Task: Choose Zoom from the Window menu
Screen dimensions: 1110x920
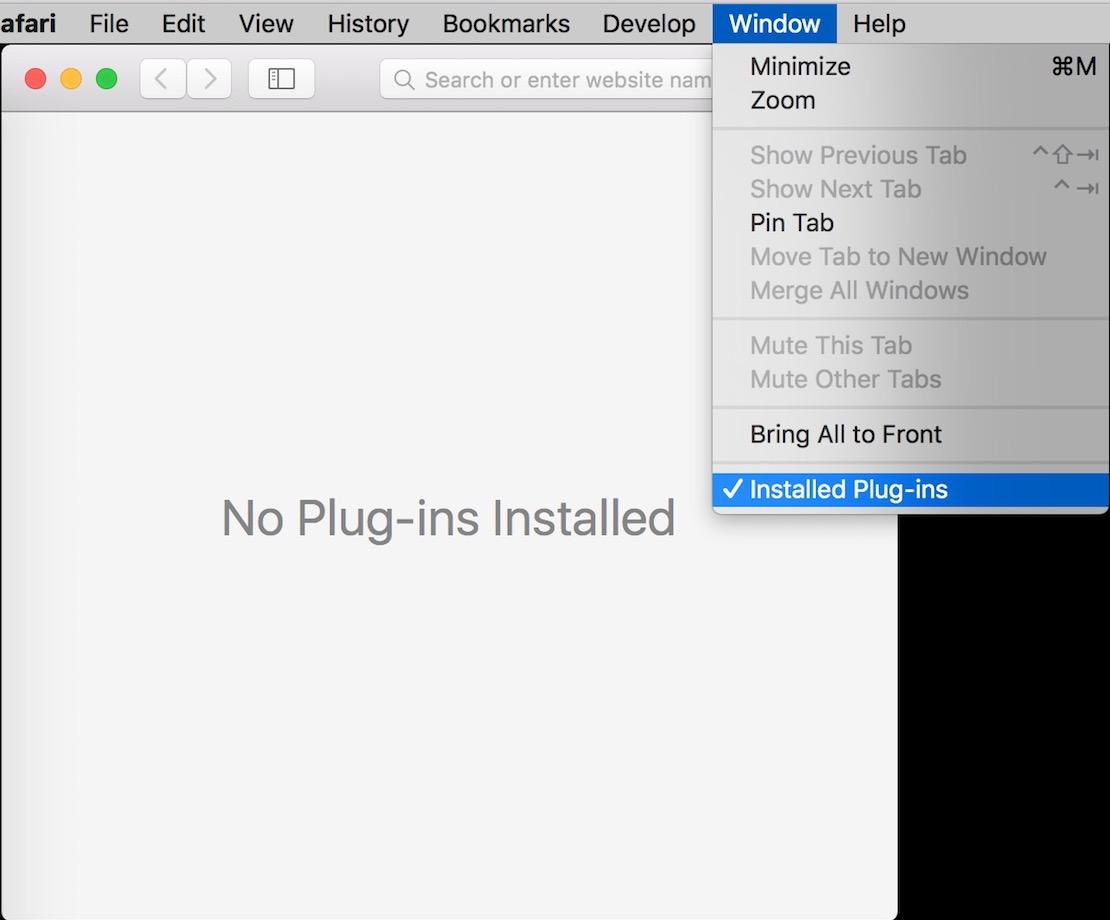Action: [782, 101]
